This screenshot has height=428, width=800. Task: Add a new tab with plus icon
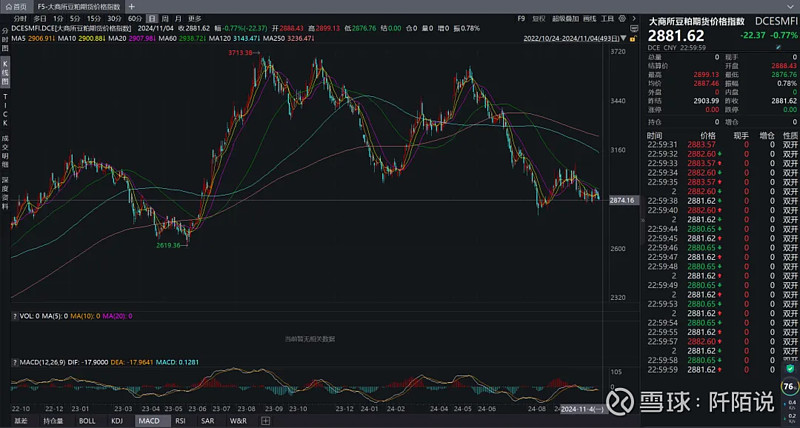132,7
